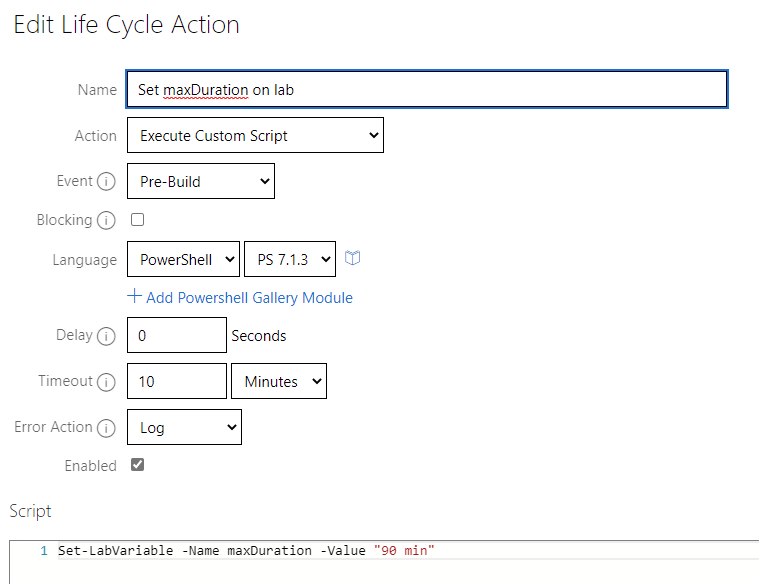Open the Error Action dropdown set to Log
Screen dimensions: 759x584
coord(184,428)
